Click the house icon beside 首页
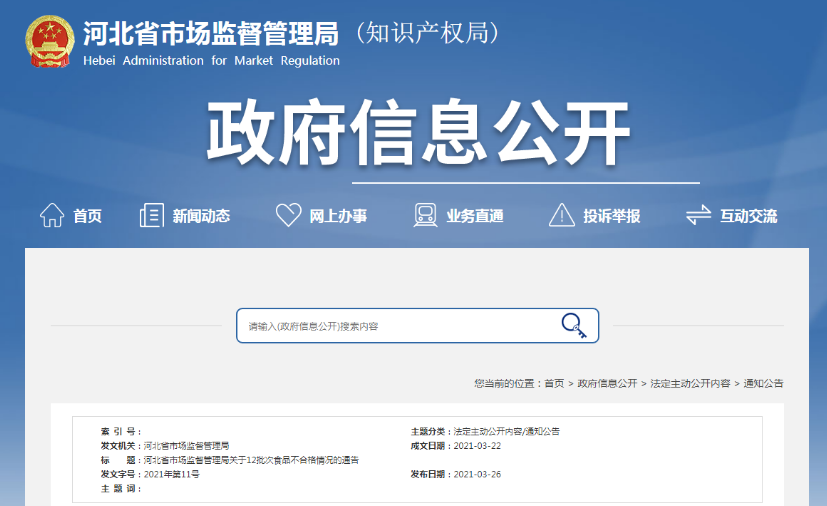Image resolution: width=827 pixels, height=506 pixels. (x=52, y=215)
